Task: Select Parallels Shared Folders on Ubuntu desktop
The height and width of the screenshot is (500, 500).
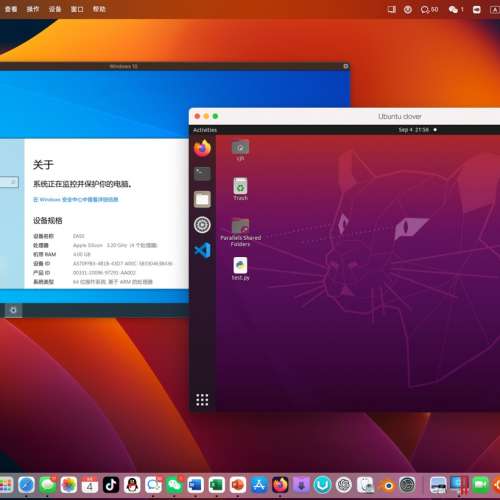Action: 240,232
